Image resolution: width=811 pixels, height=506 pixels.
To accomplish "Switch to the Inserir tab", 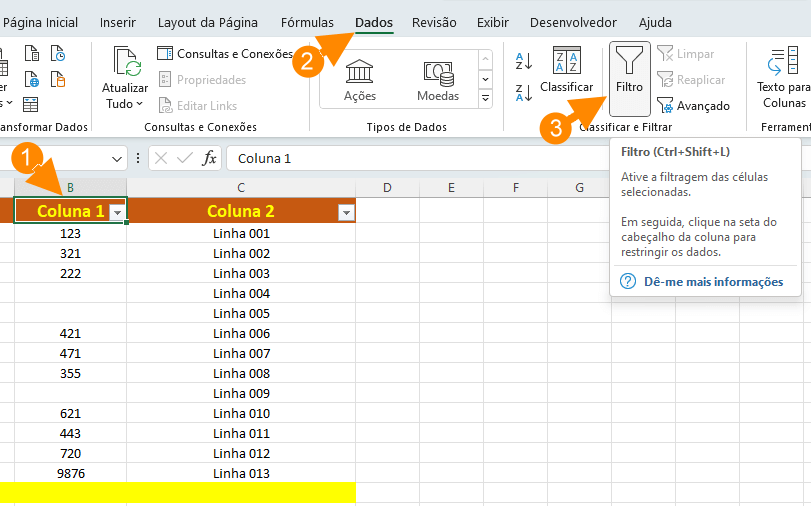I will (117, 23).
